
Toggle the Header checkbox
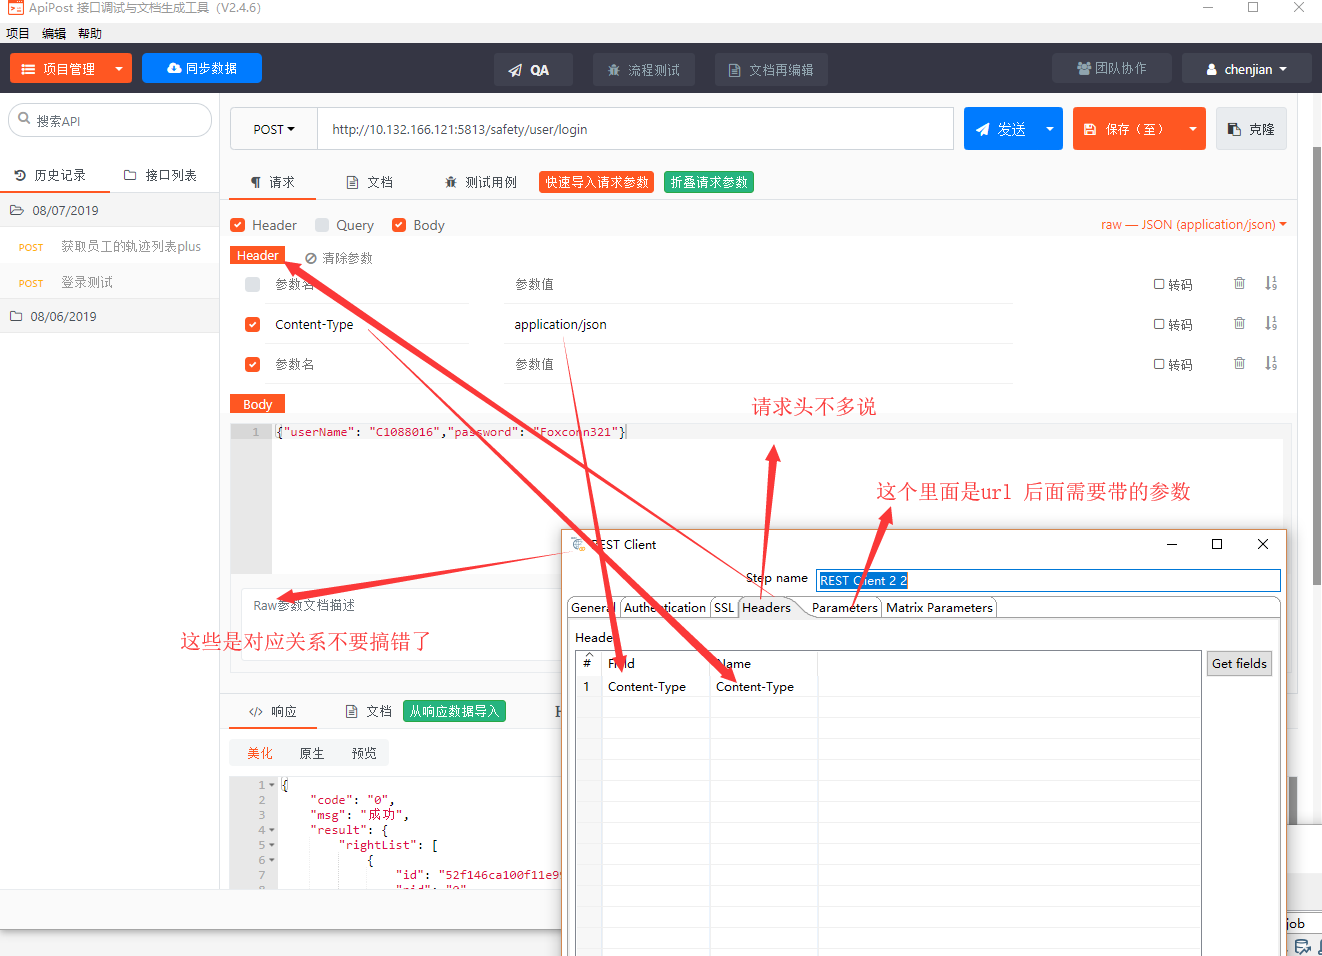click(238, 225)
